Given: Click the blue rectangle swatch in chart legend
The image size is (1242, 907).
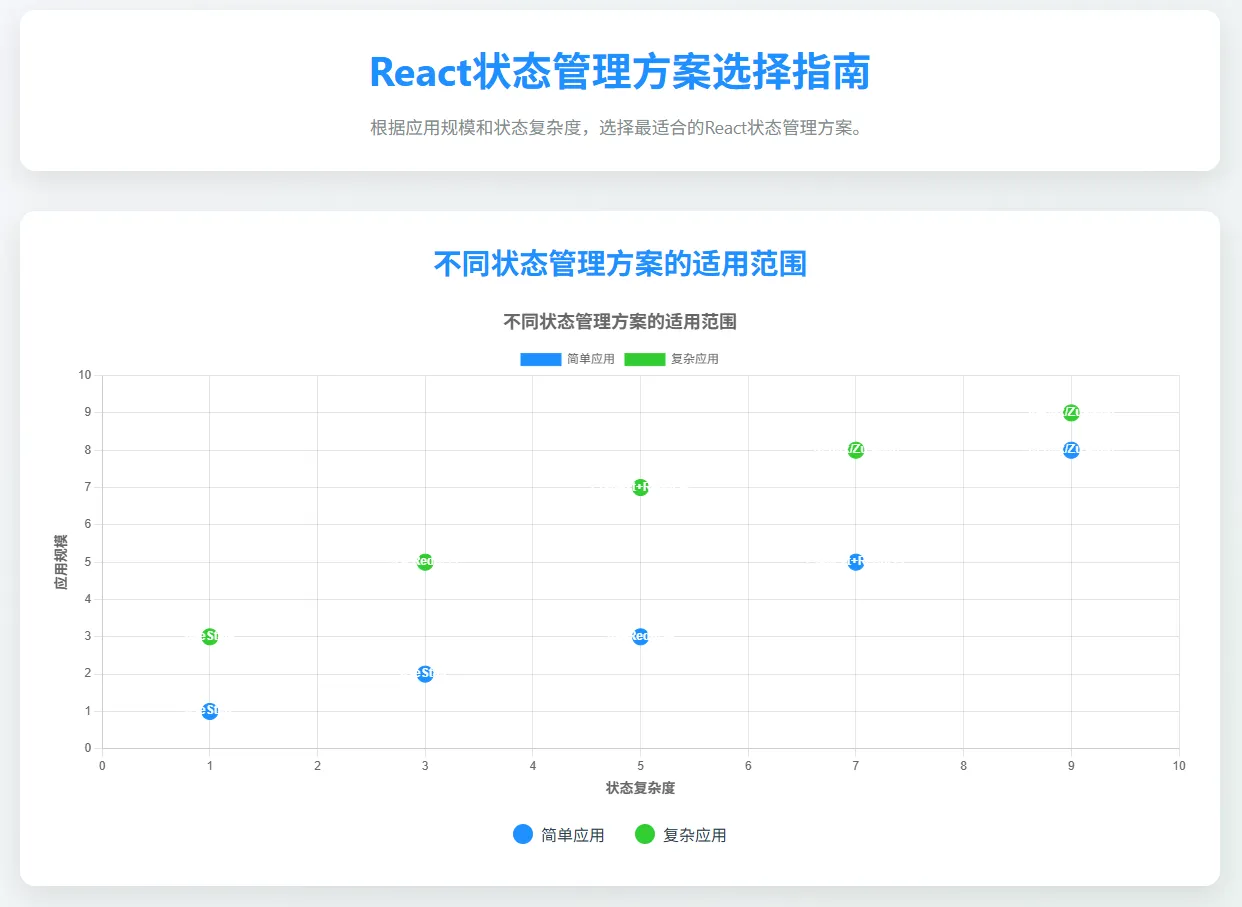Looking at the screenshot, I should 541,359.
